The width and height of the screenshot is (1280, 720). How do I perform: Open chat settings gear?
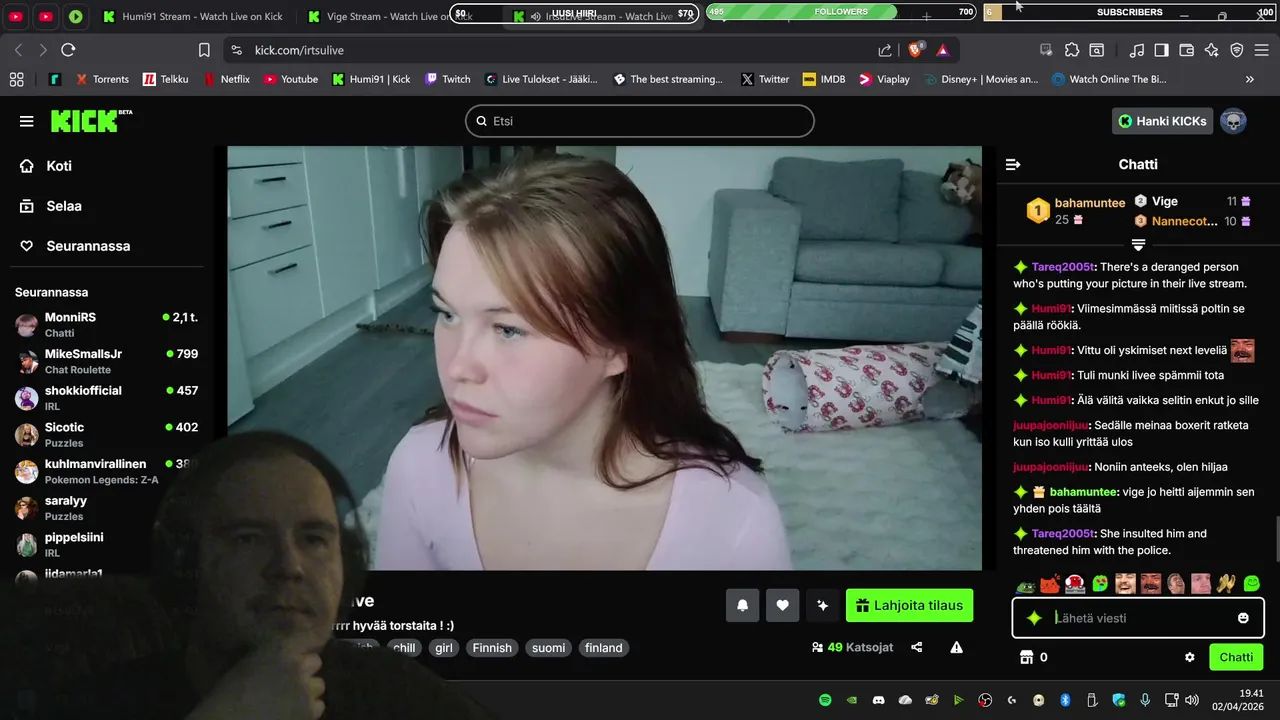click(1190, 657)
